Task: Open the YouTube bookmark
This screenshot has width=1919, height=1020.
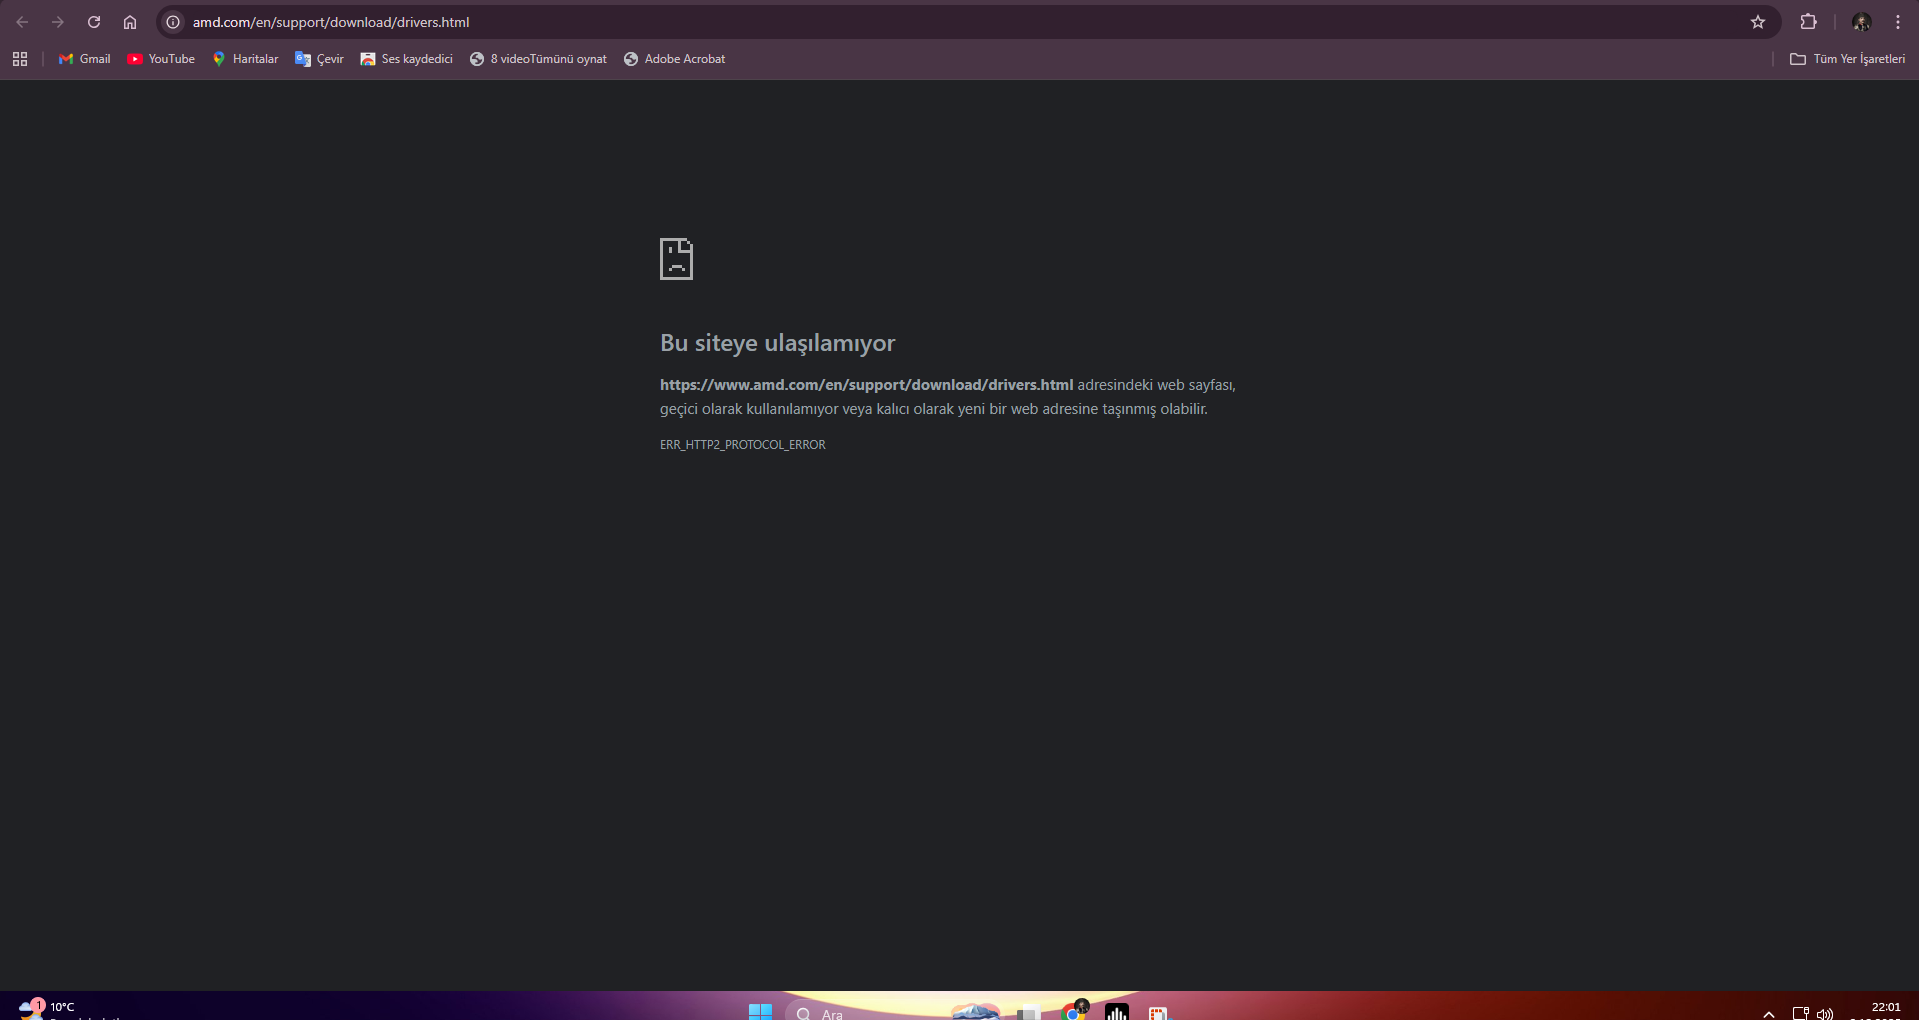Action: point(161,59)
